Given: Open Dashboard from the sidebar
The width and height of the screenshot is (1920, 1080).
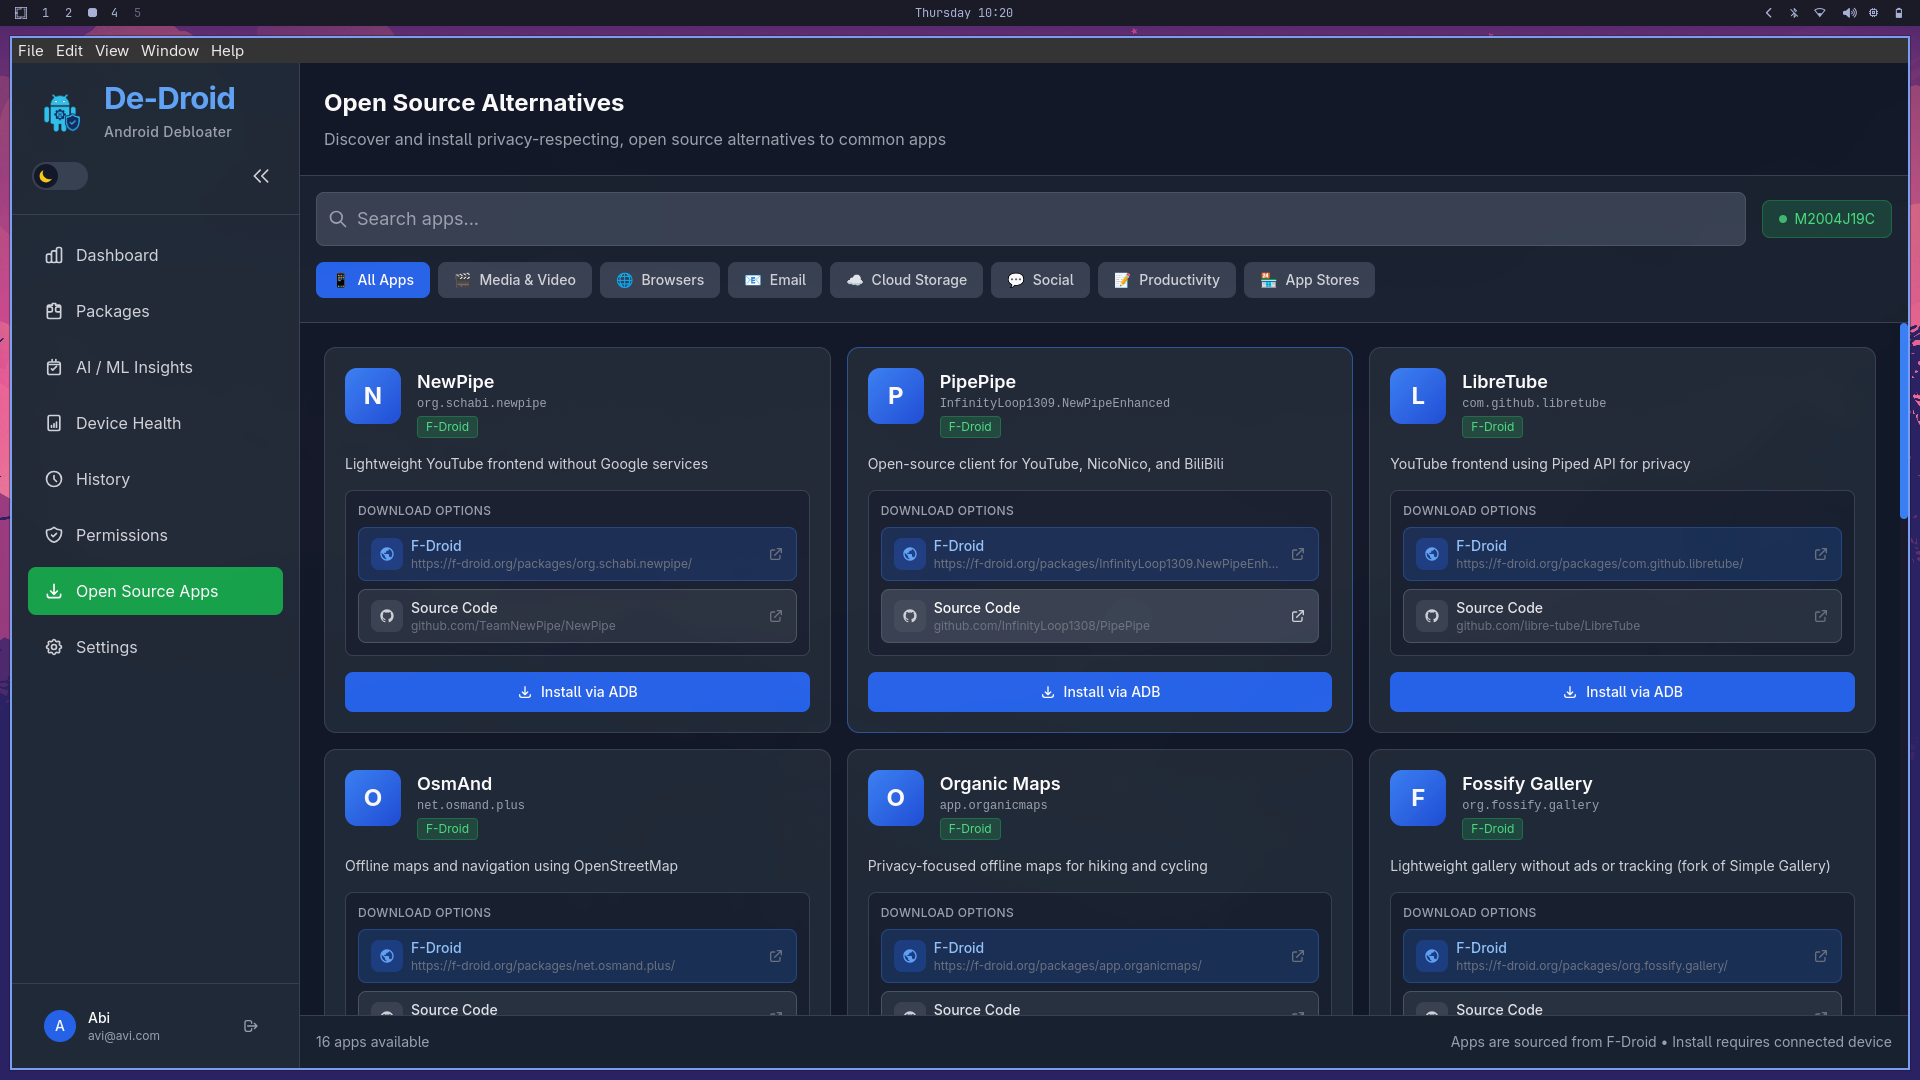Looking at the screenshot, I should (117, 255).
